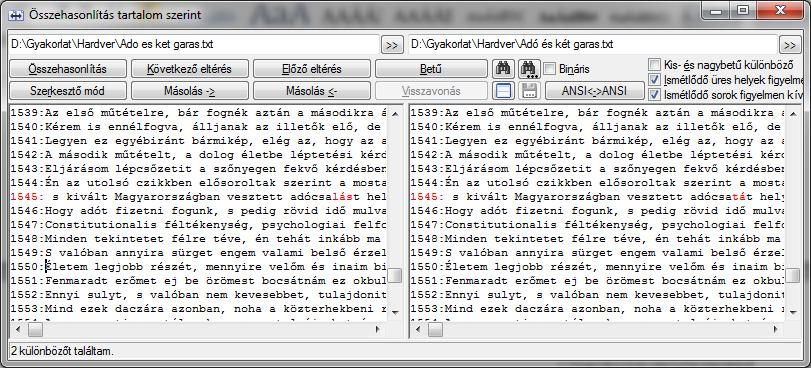Click the window title 'Összehasonlítás tartalom szerint'
Viewport: 811px width, 368px height.
(x=115, y=16)
